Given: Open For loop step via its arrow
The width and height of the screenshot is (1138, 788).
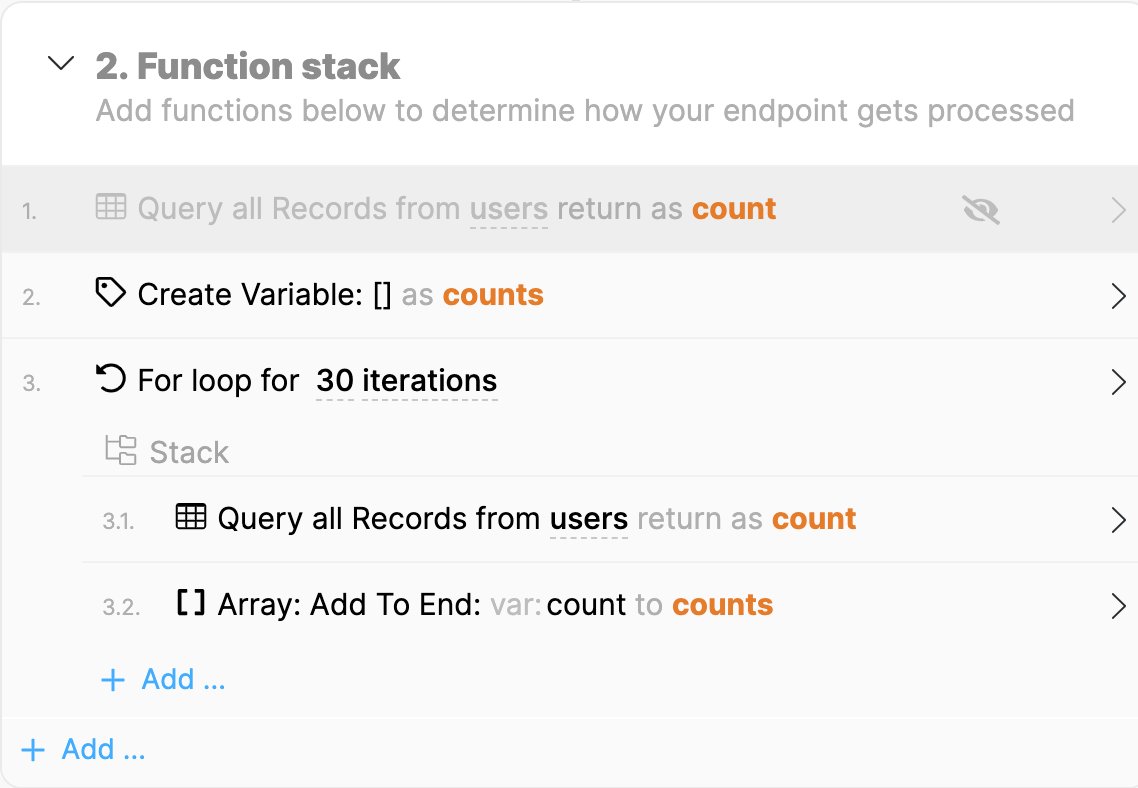Looking at the screenshot, I should [1118, 382].
